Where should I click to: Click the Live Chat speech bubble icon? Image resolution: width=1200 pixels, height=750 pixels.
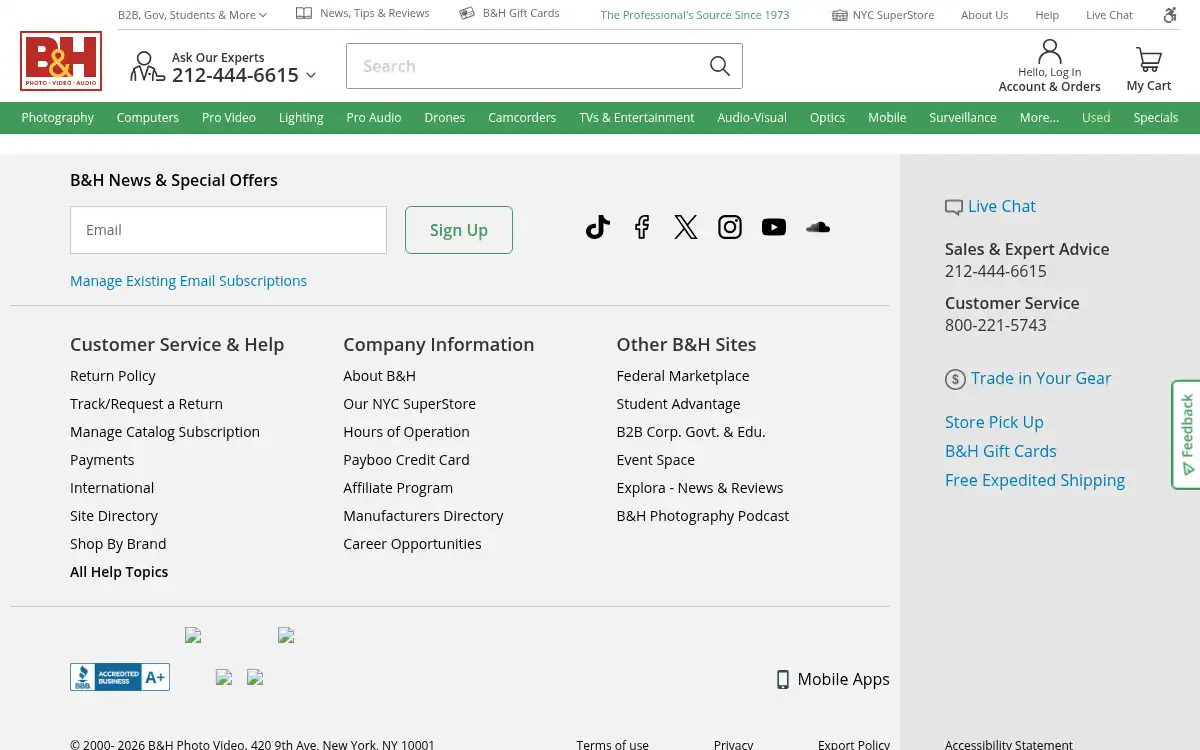[954, 208]
